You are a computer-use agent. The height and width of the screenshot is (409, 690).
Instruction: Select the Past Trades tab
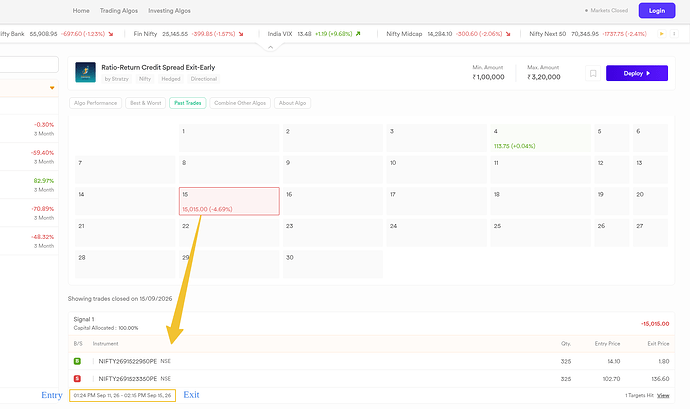[x=187, y=103]
